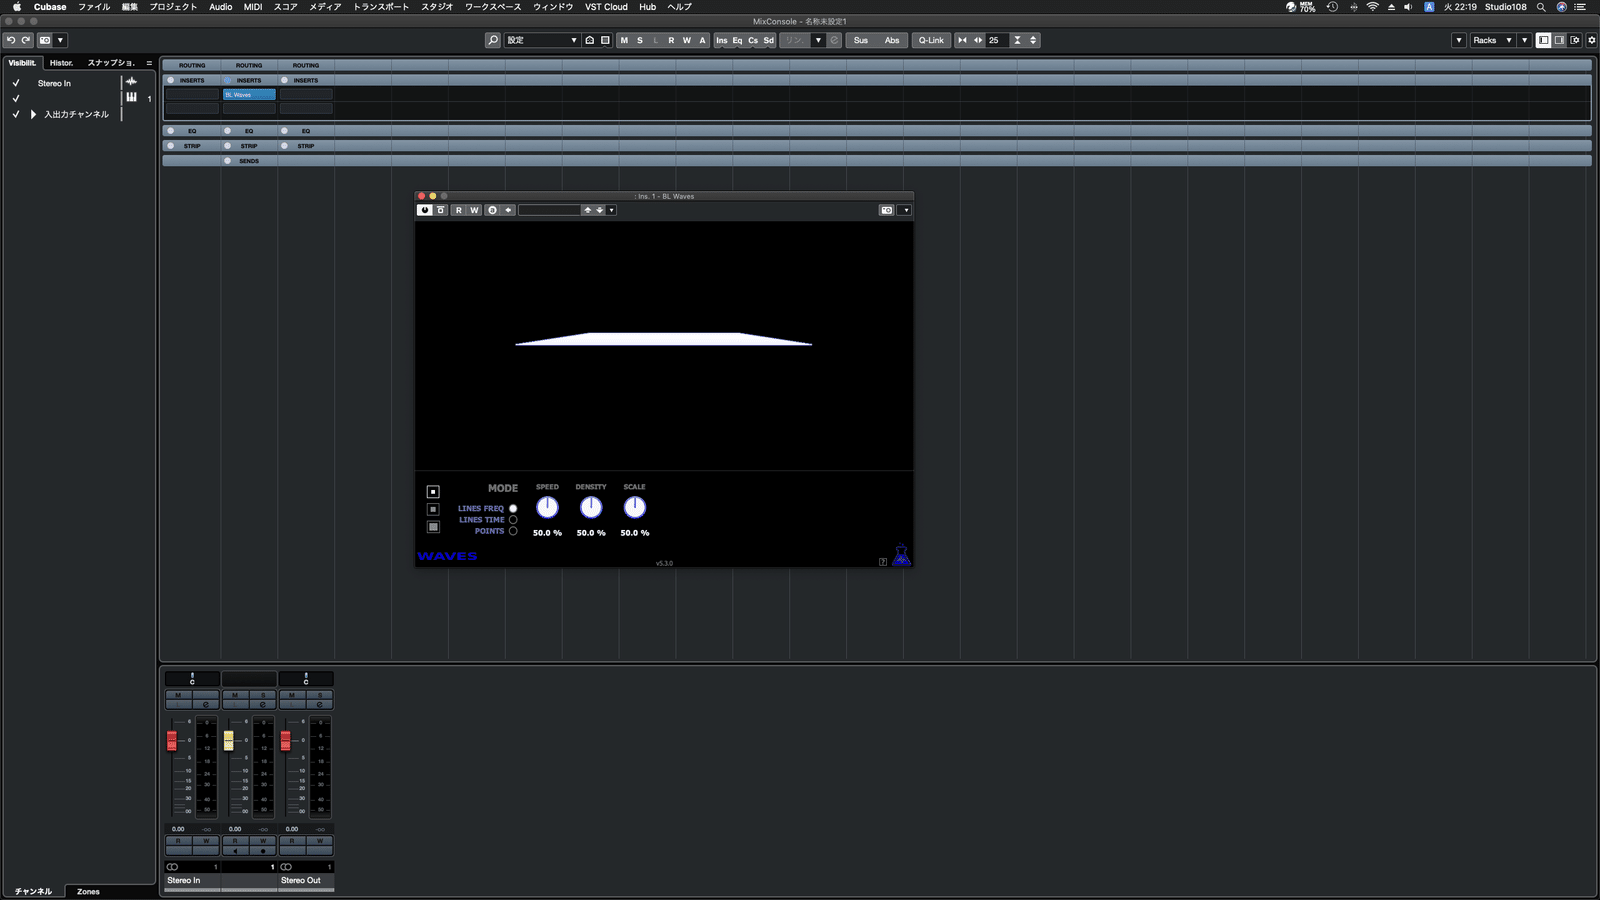1600x900 pixels.
Task: Bypass all sends with Sd button
Action: point(769,40)
